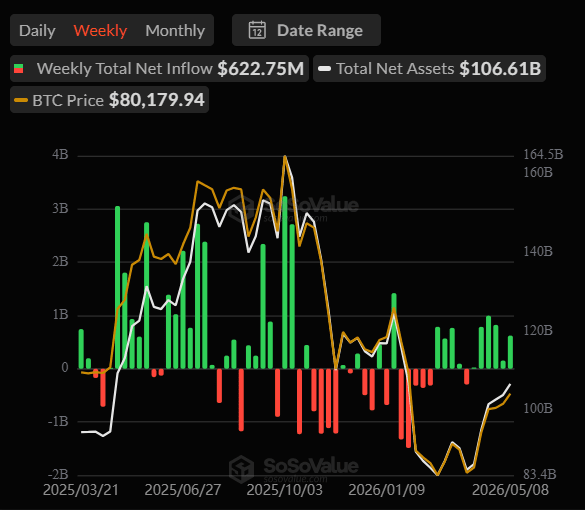Viewport: 585px width, 510px height.
Task: Click the $622.75M inflow value
Action: [261, 69]
